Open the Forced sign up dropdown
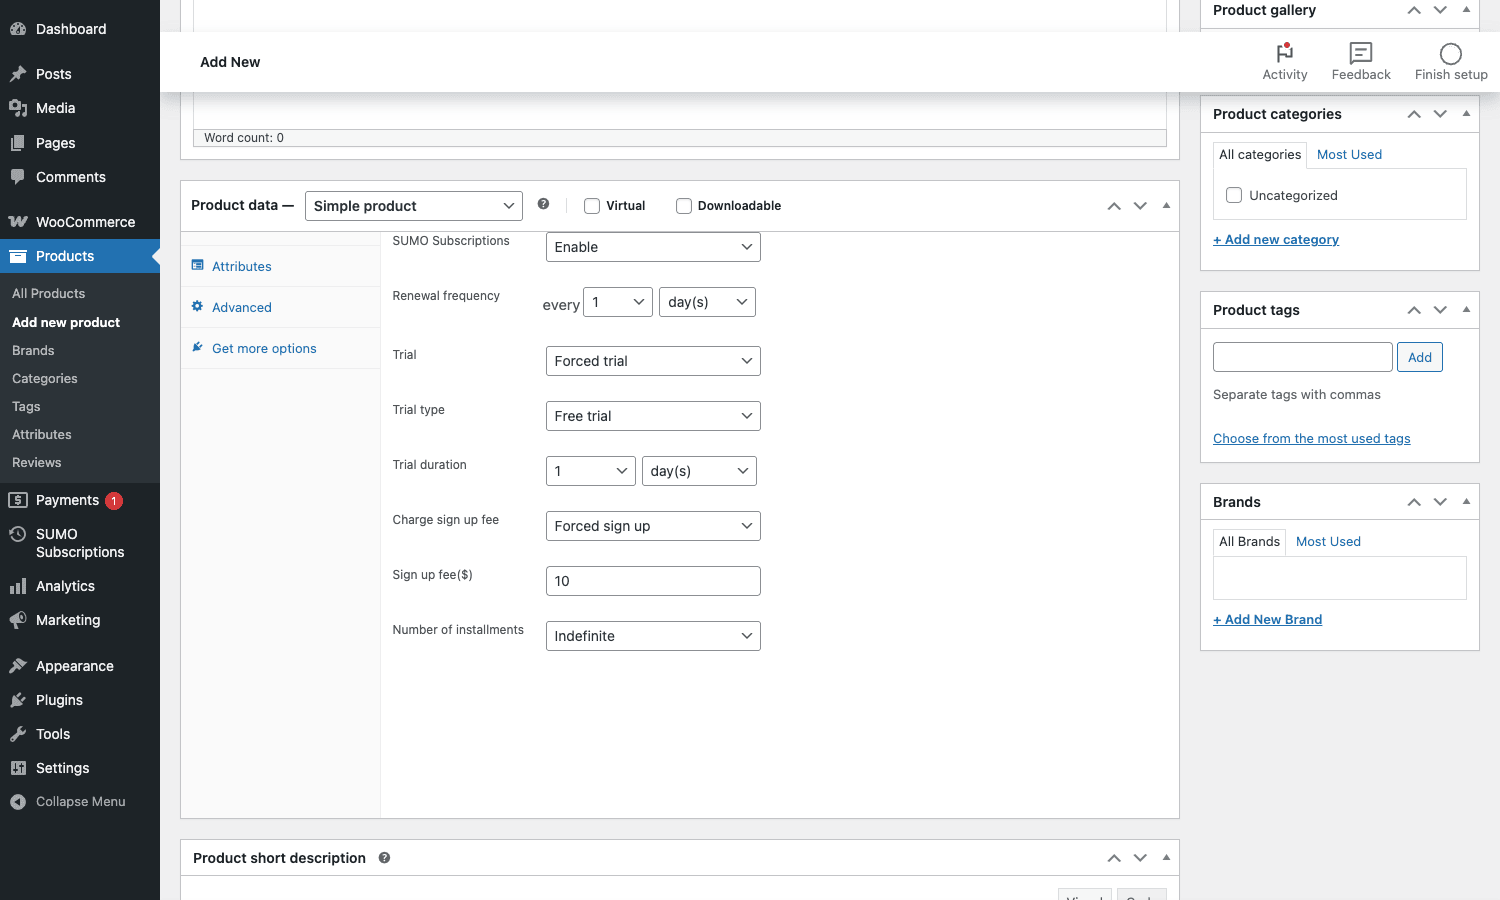This screenshot has height=900, width=1500. pyautogui.click(x=653, y=526)
